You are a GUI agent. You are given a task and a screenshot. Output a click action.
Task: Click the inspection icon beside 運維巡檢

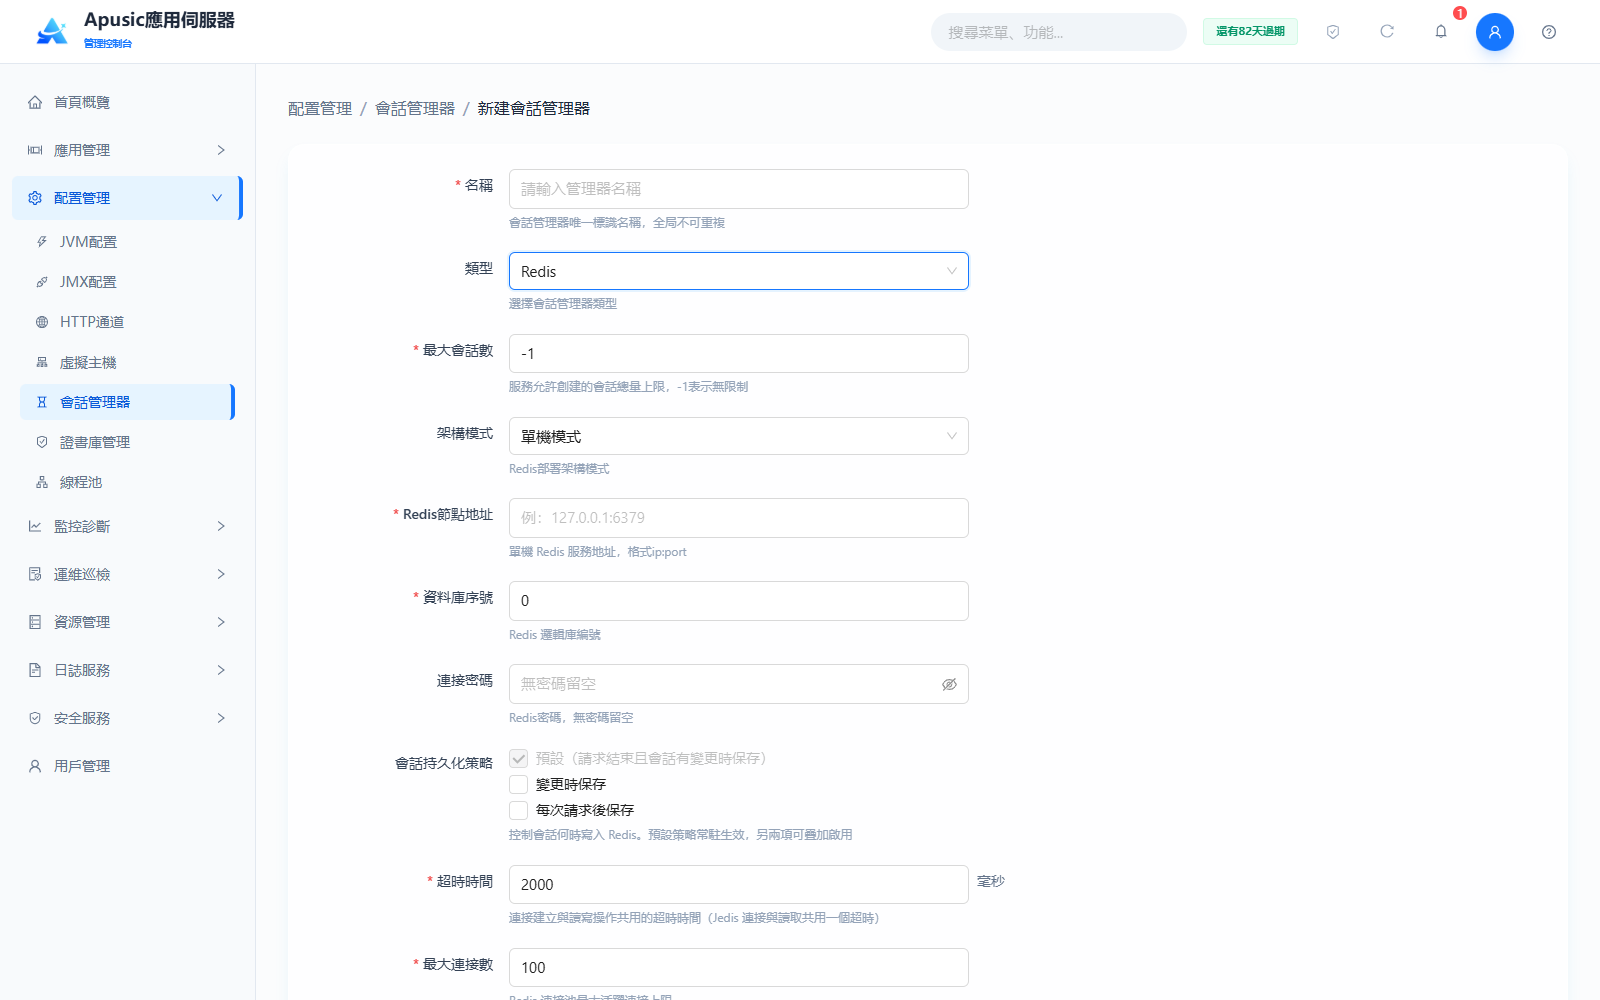[35, 574]
